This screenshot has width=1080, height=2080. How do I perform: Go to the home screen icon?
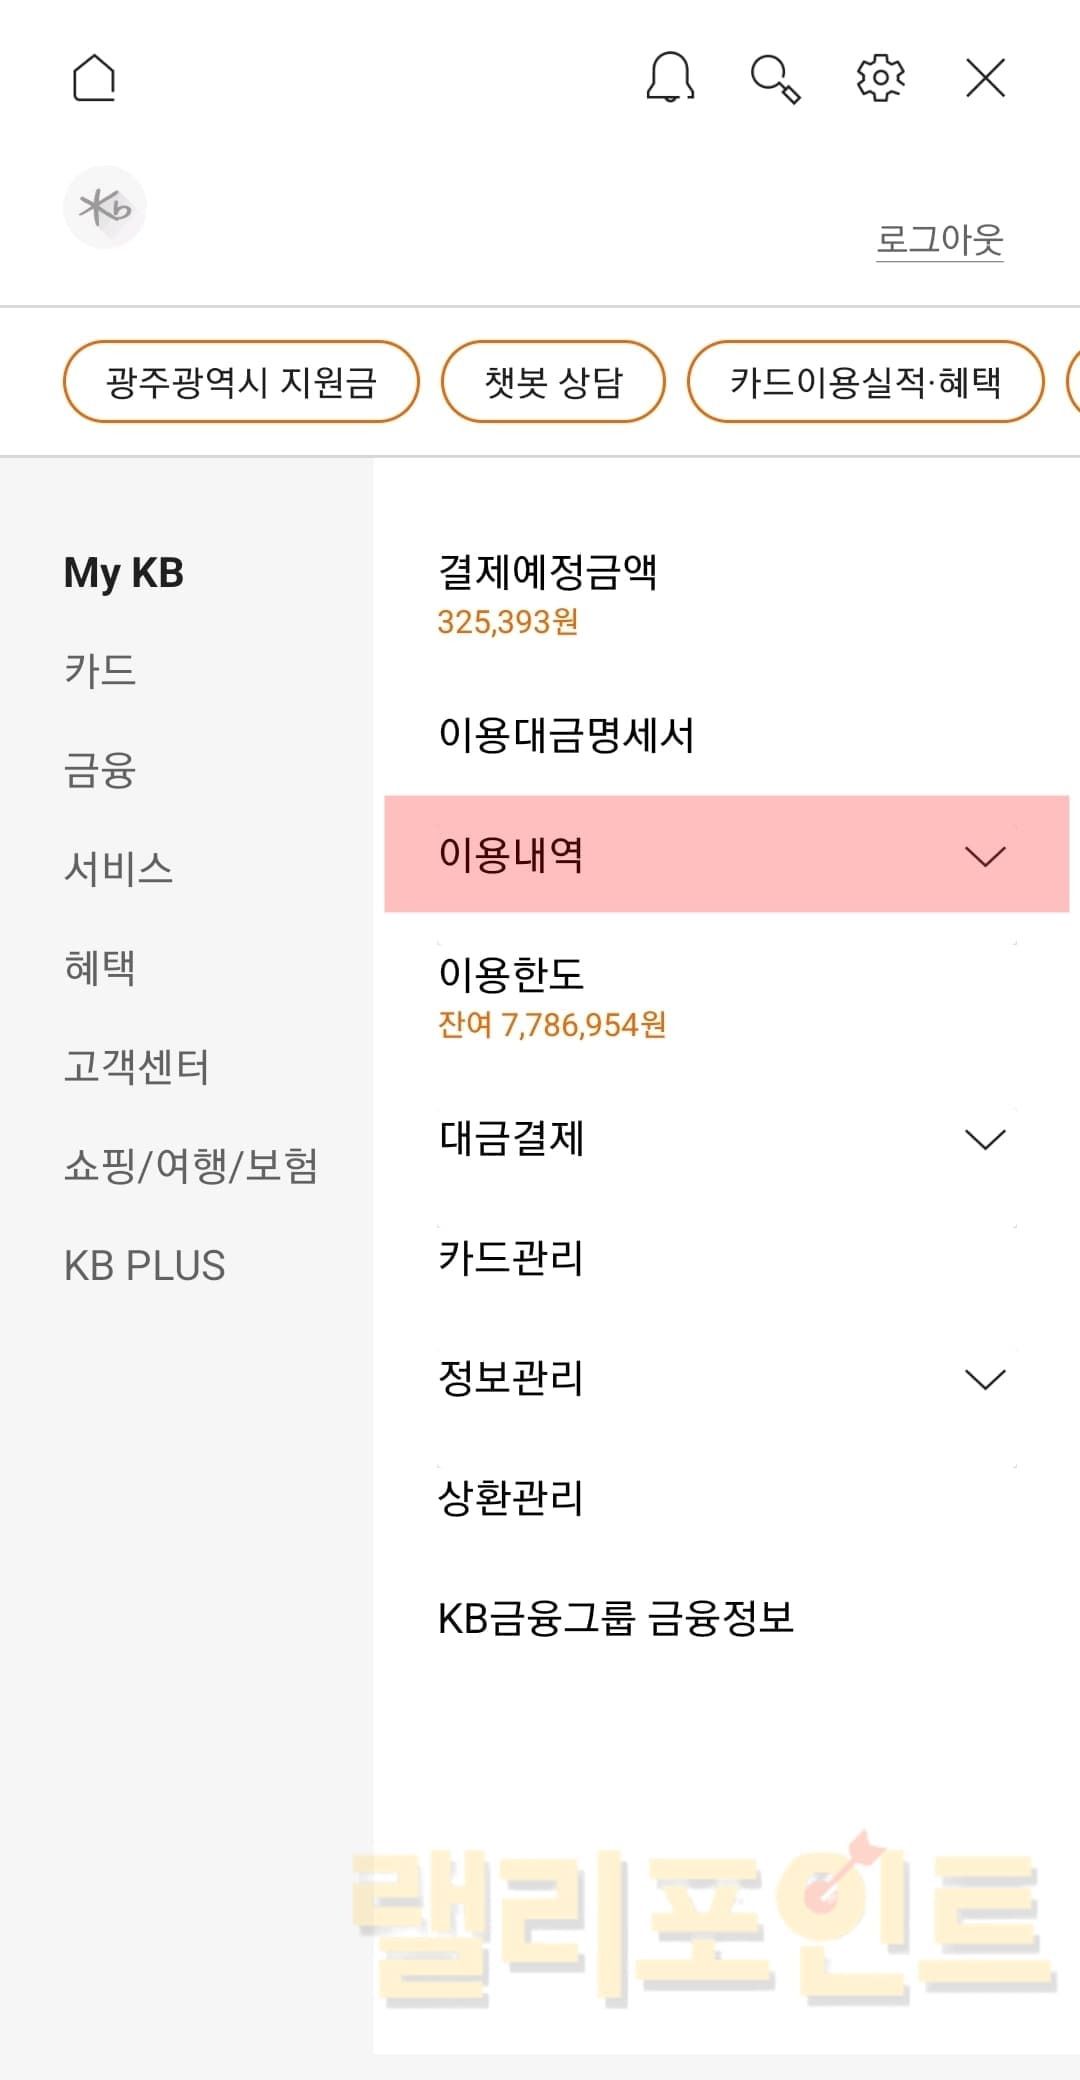pyautogui.click(x=94, y=78)
